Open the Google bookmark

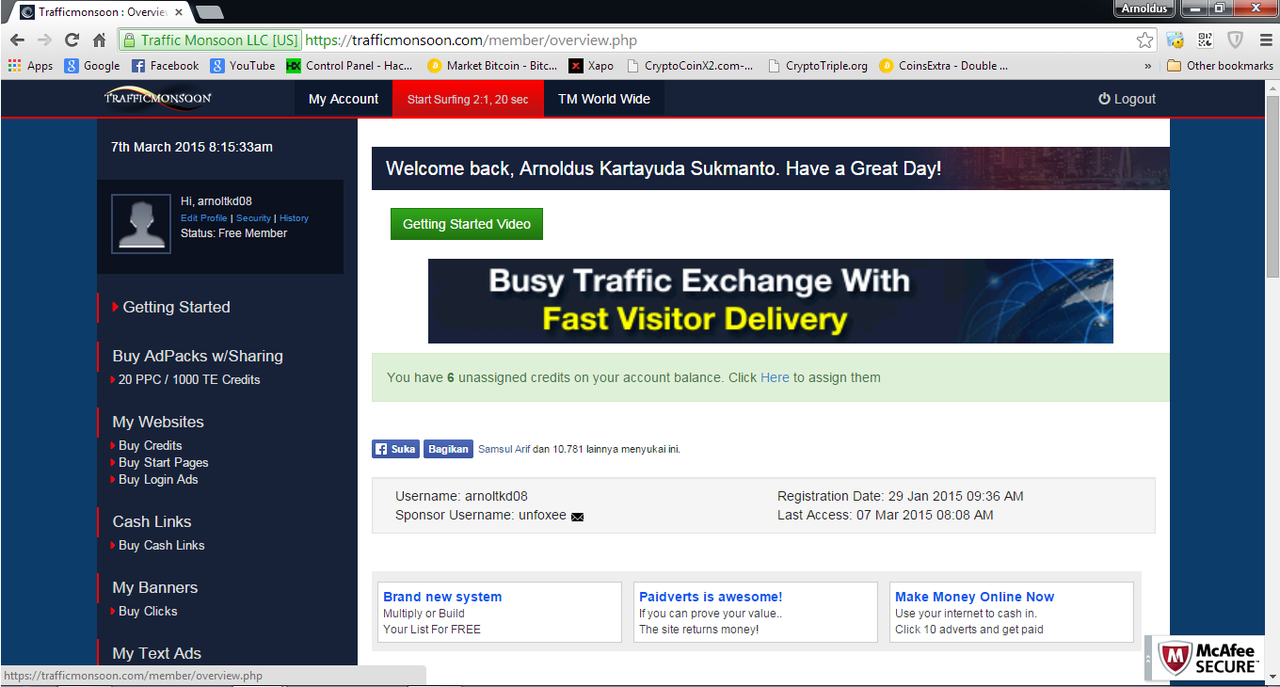(x=92, y=66)
